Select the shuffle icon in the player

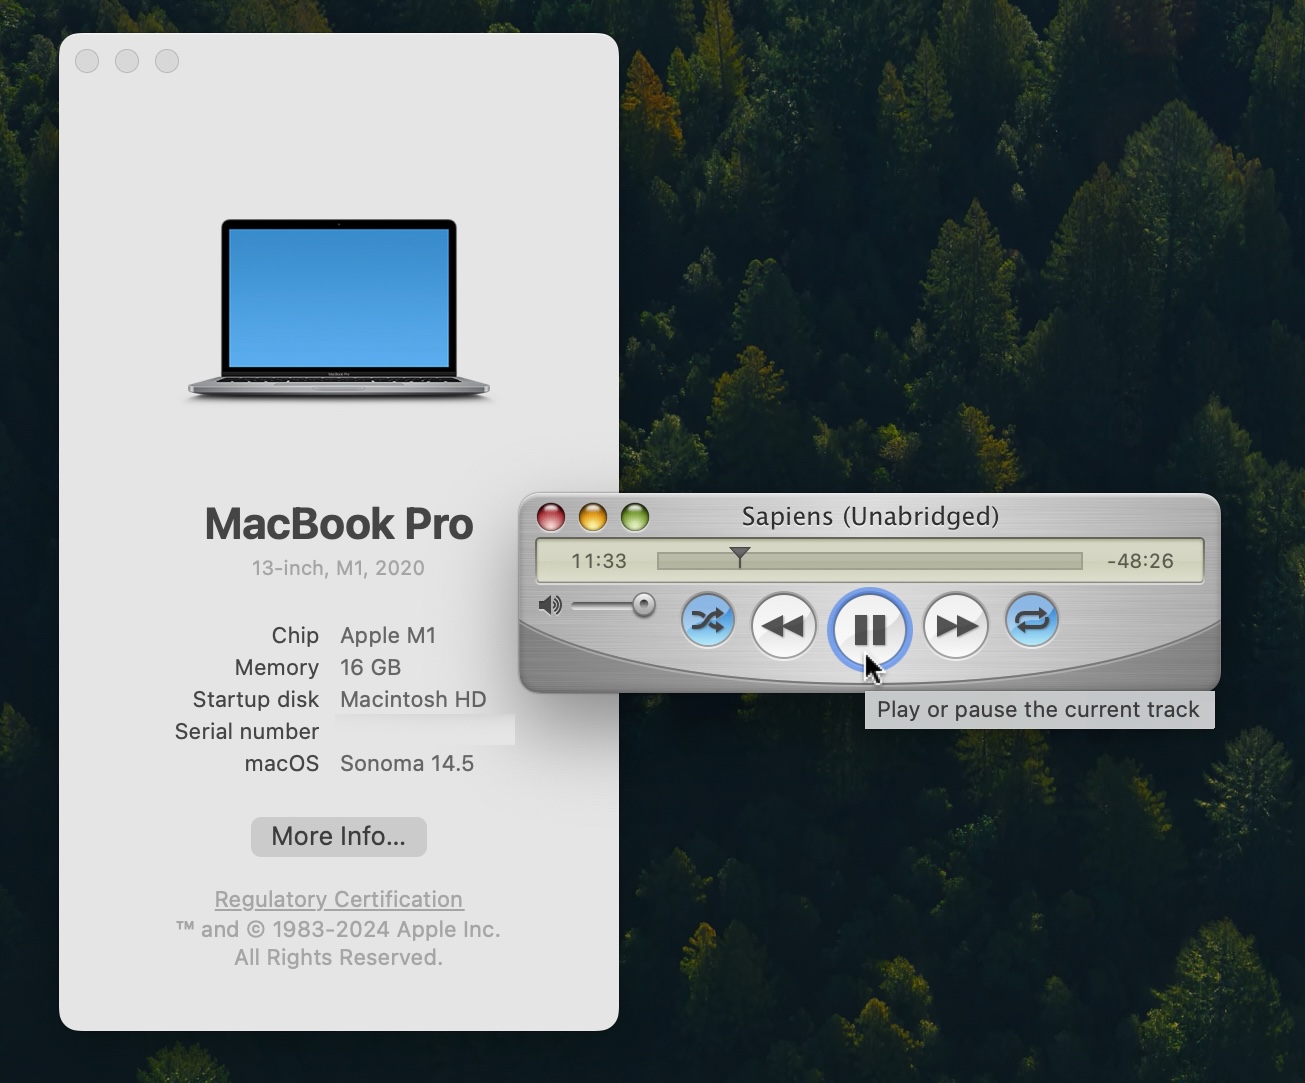[708, 621]
